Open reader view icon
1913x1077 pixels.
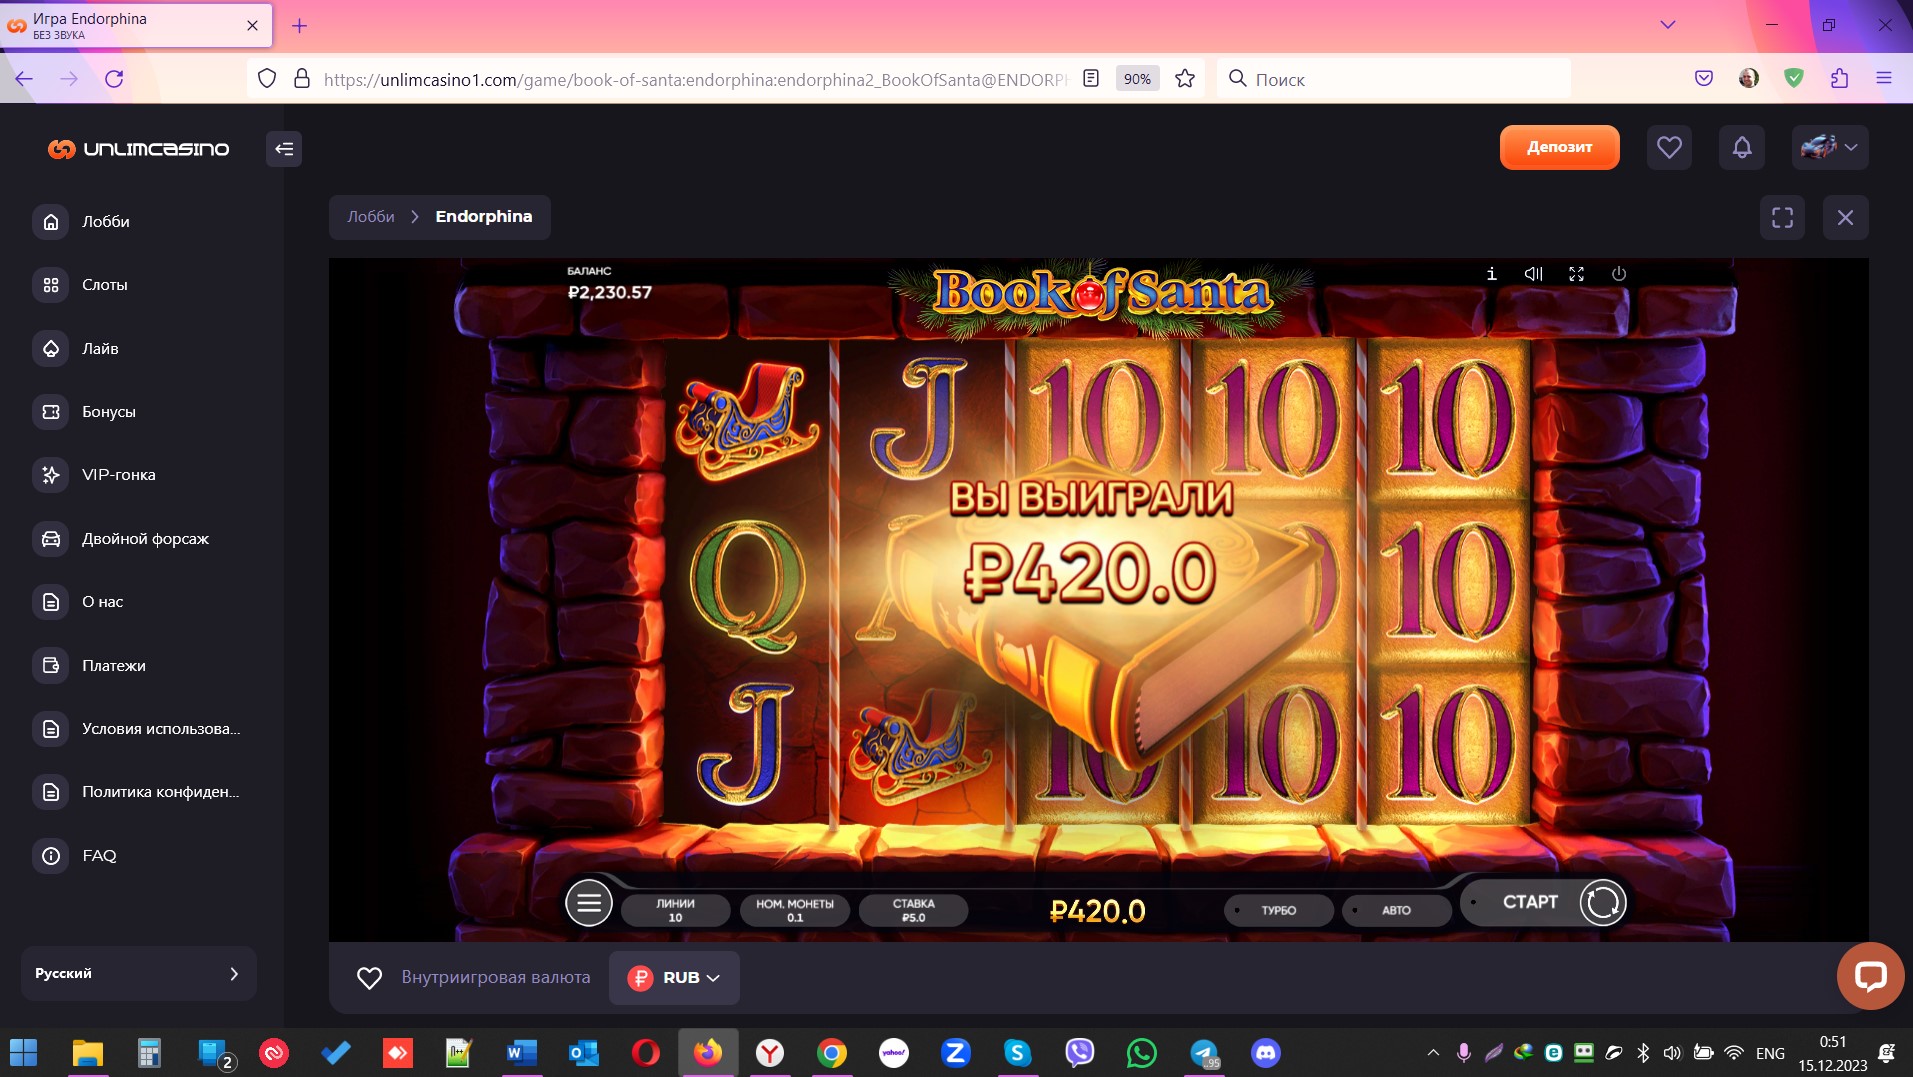(x=1091, y=79)
